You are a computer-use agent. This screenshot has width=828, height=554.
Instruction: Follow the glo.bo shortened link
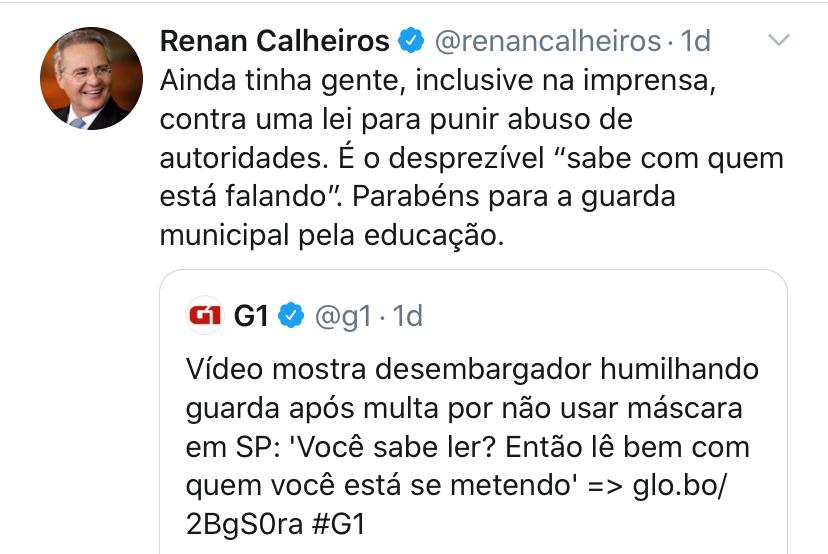click(x=456, y=505)
